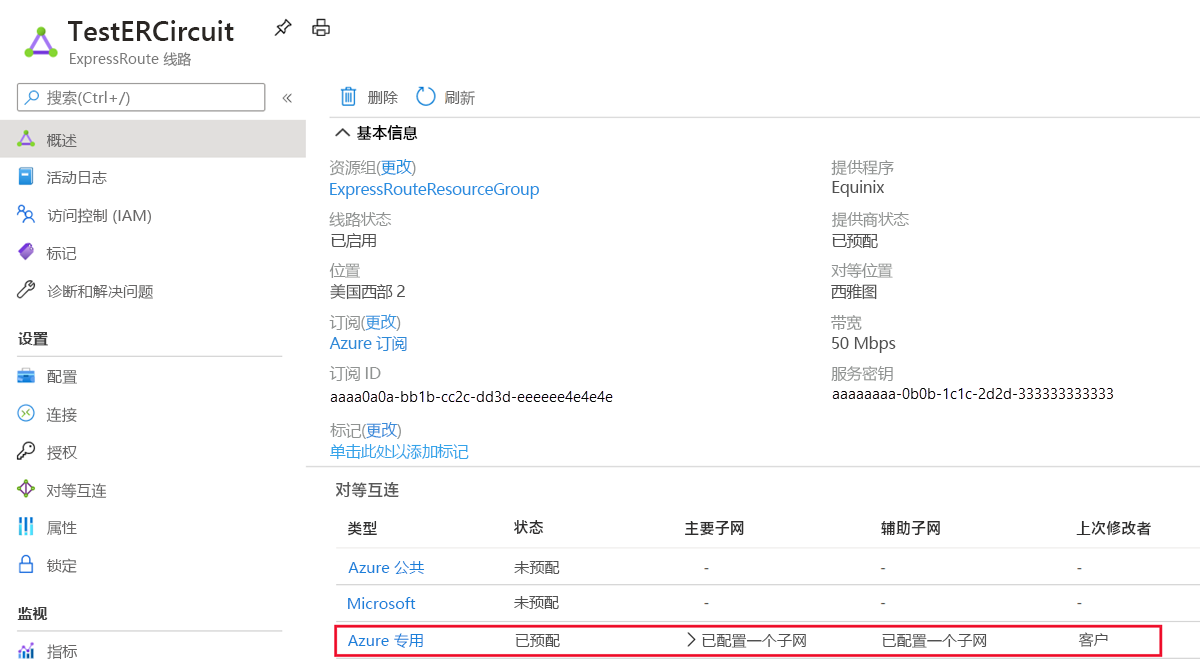The height and width of the screenshot is (672, 1200).
Task: Click the 属性 bars icon
Action: click(27, 527)
